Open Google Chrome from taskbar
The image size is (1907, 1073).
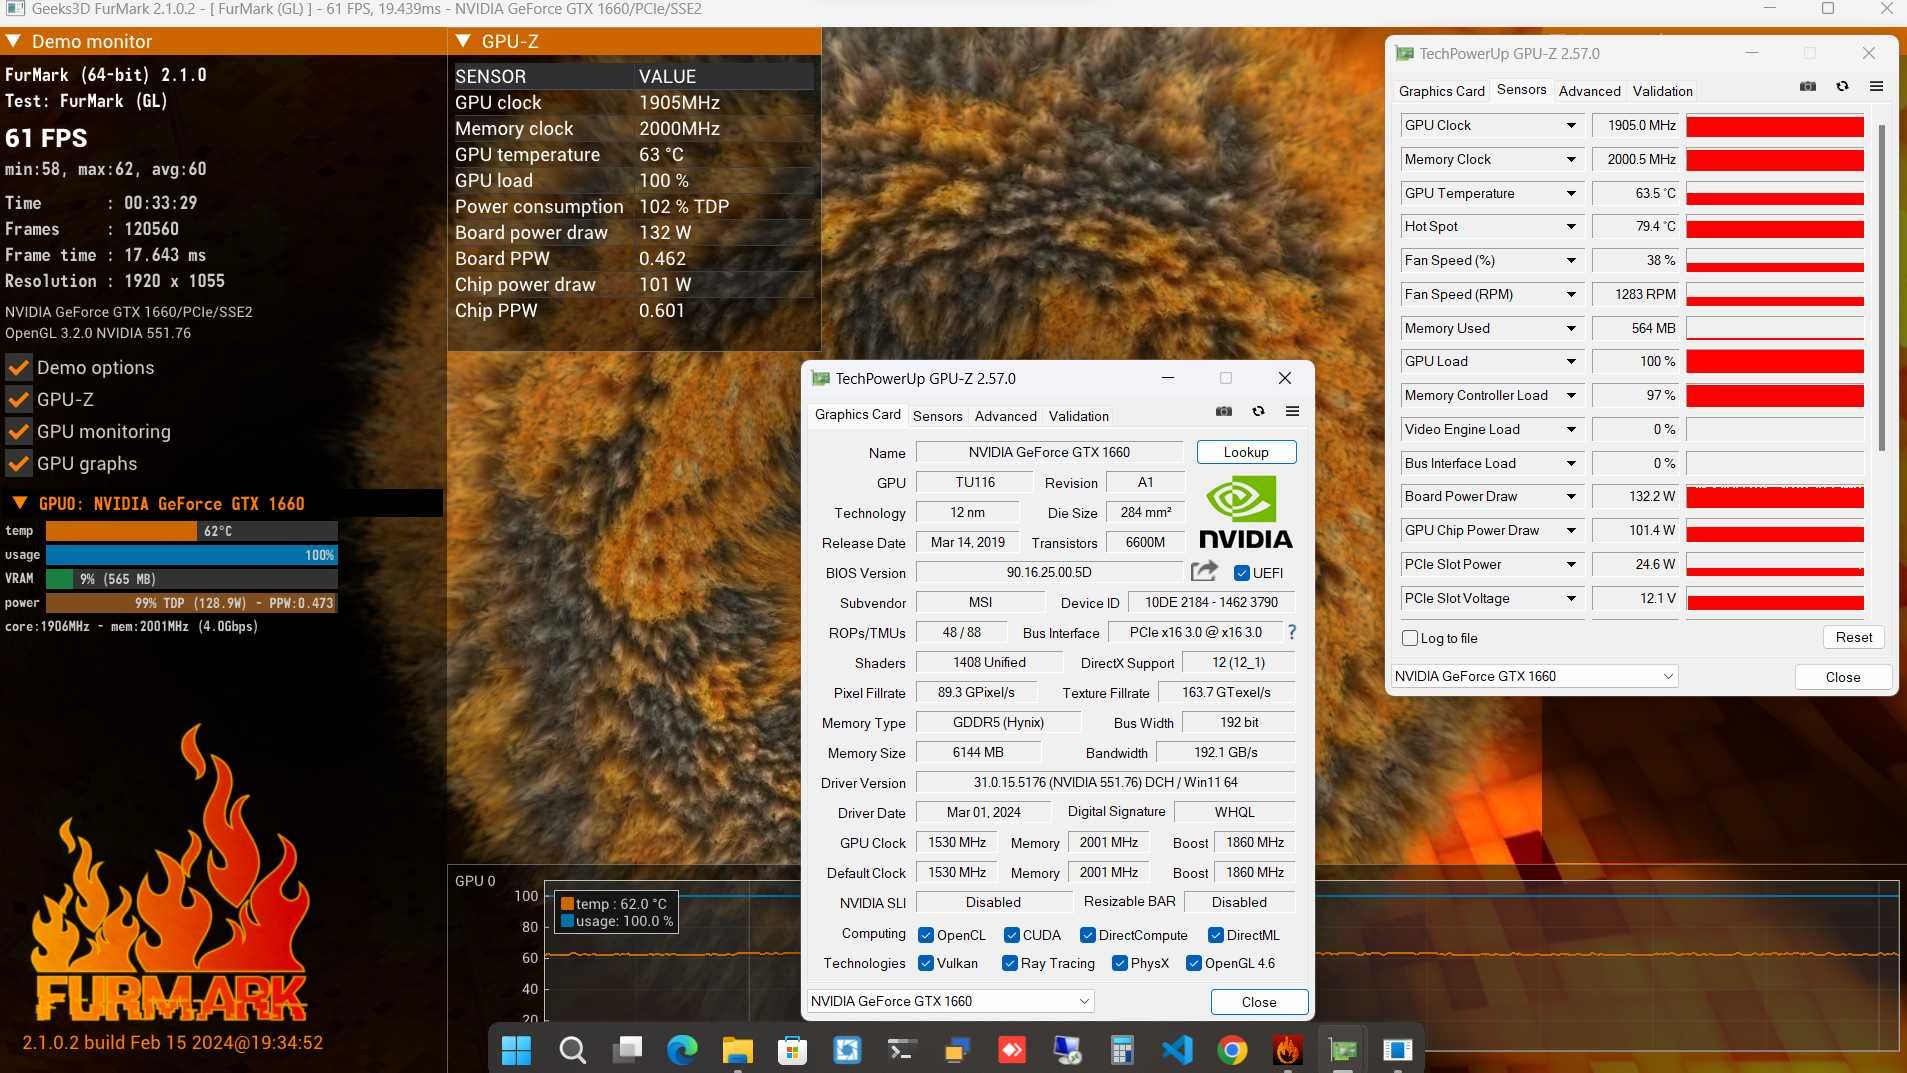pyautogui.click(x=1232, y=1050)
